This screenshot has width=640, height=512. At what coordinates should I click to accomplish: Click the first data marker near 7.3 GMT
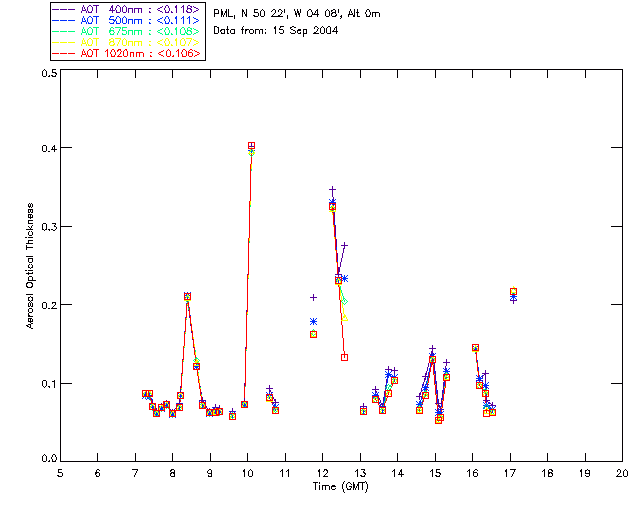pos(146,394)
